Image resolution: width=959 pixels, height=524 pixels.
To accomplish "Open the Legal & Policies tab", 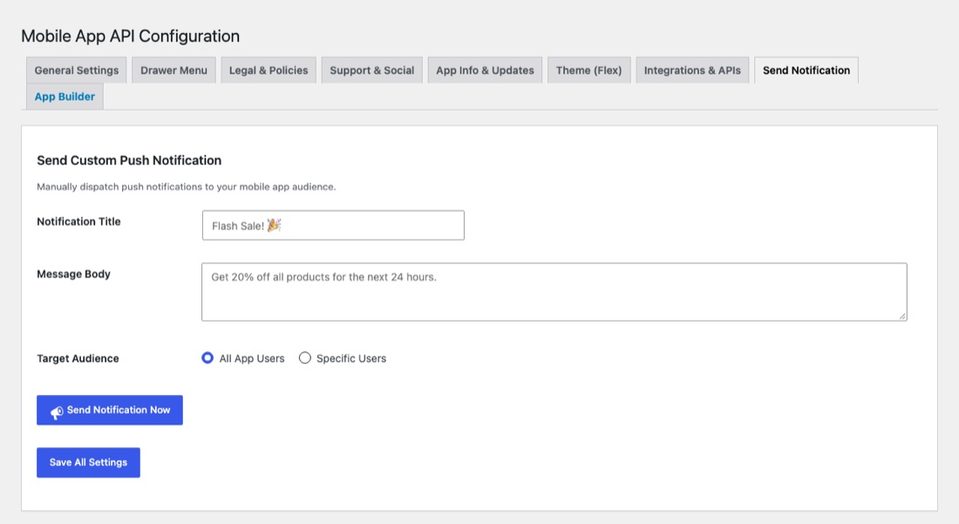I will point(268,70).
